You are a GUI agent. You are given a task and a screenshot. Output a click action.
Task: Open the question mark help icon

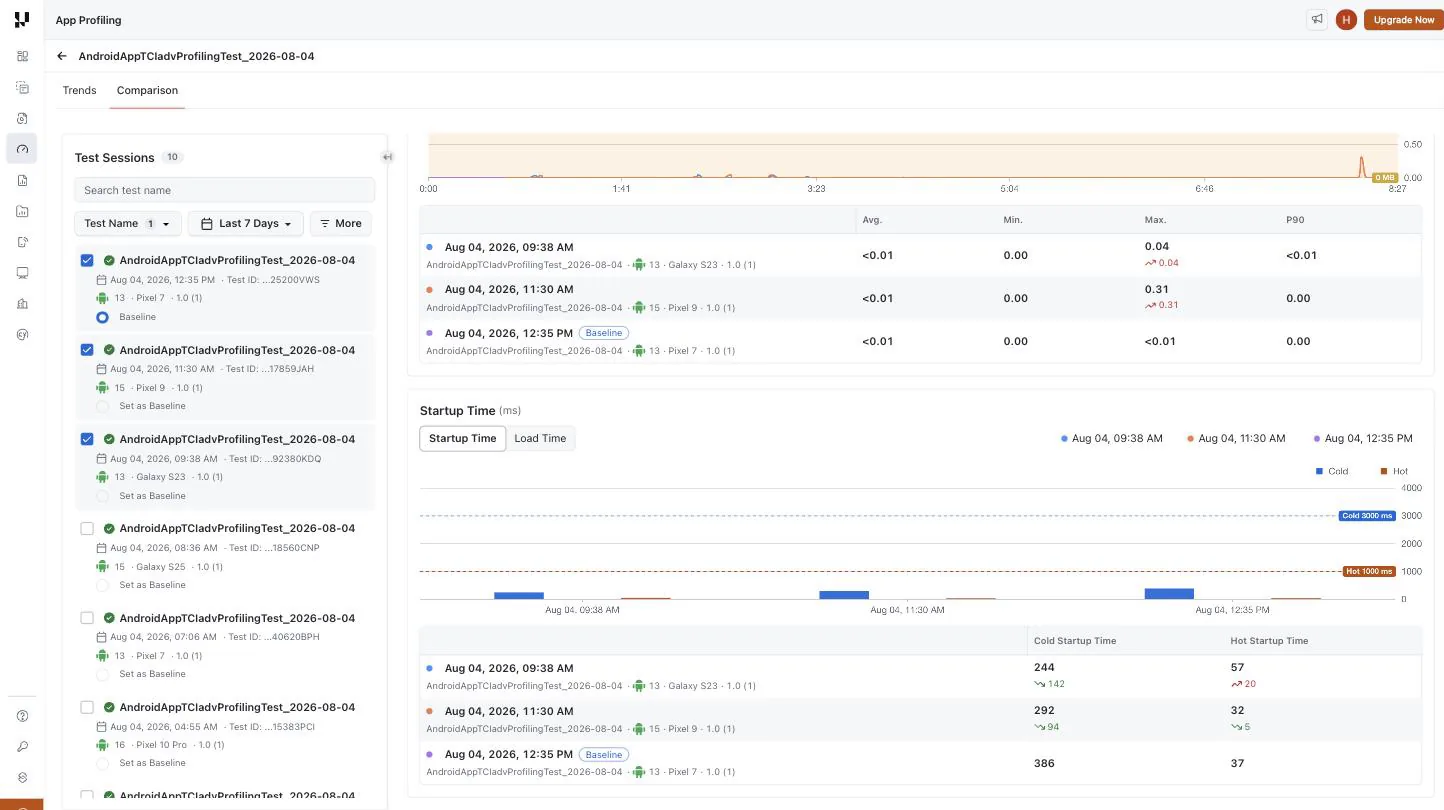tap(22, 716)
